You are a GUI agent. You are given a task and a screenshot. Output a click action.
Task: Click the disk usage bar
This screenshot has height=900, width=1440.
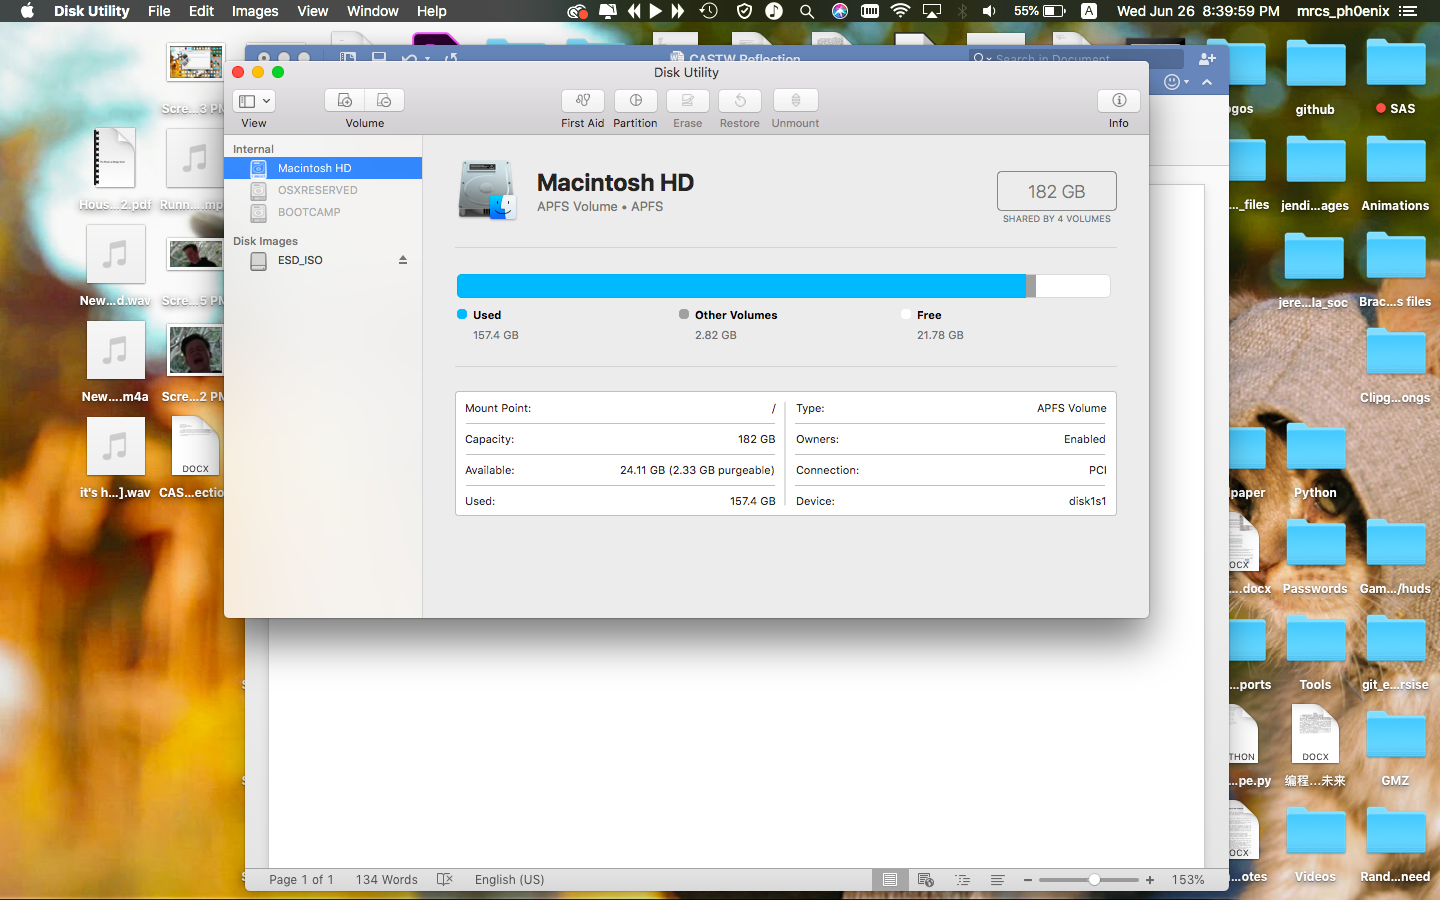(x=783, y=286)
